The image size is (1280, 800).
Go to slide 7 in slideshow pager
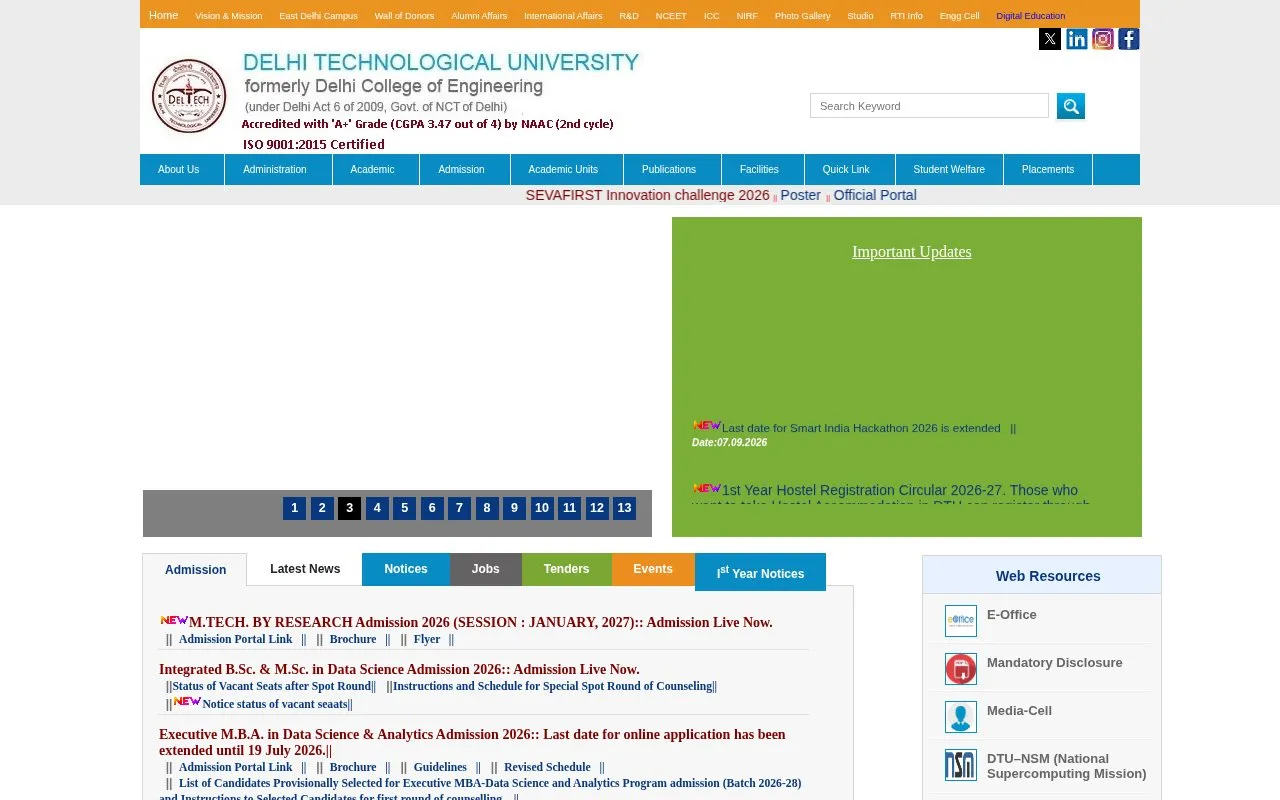pyautogui.click(x=459, y=508)
